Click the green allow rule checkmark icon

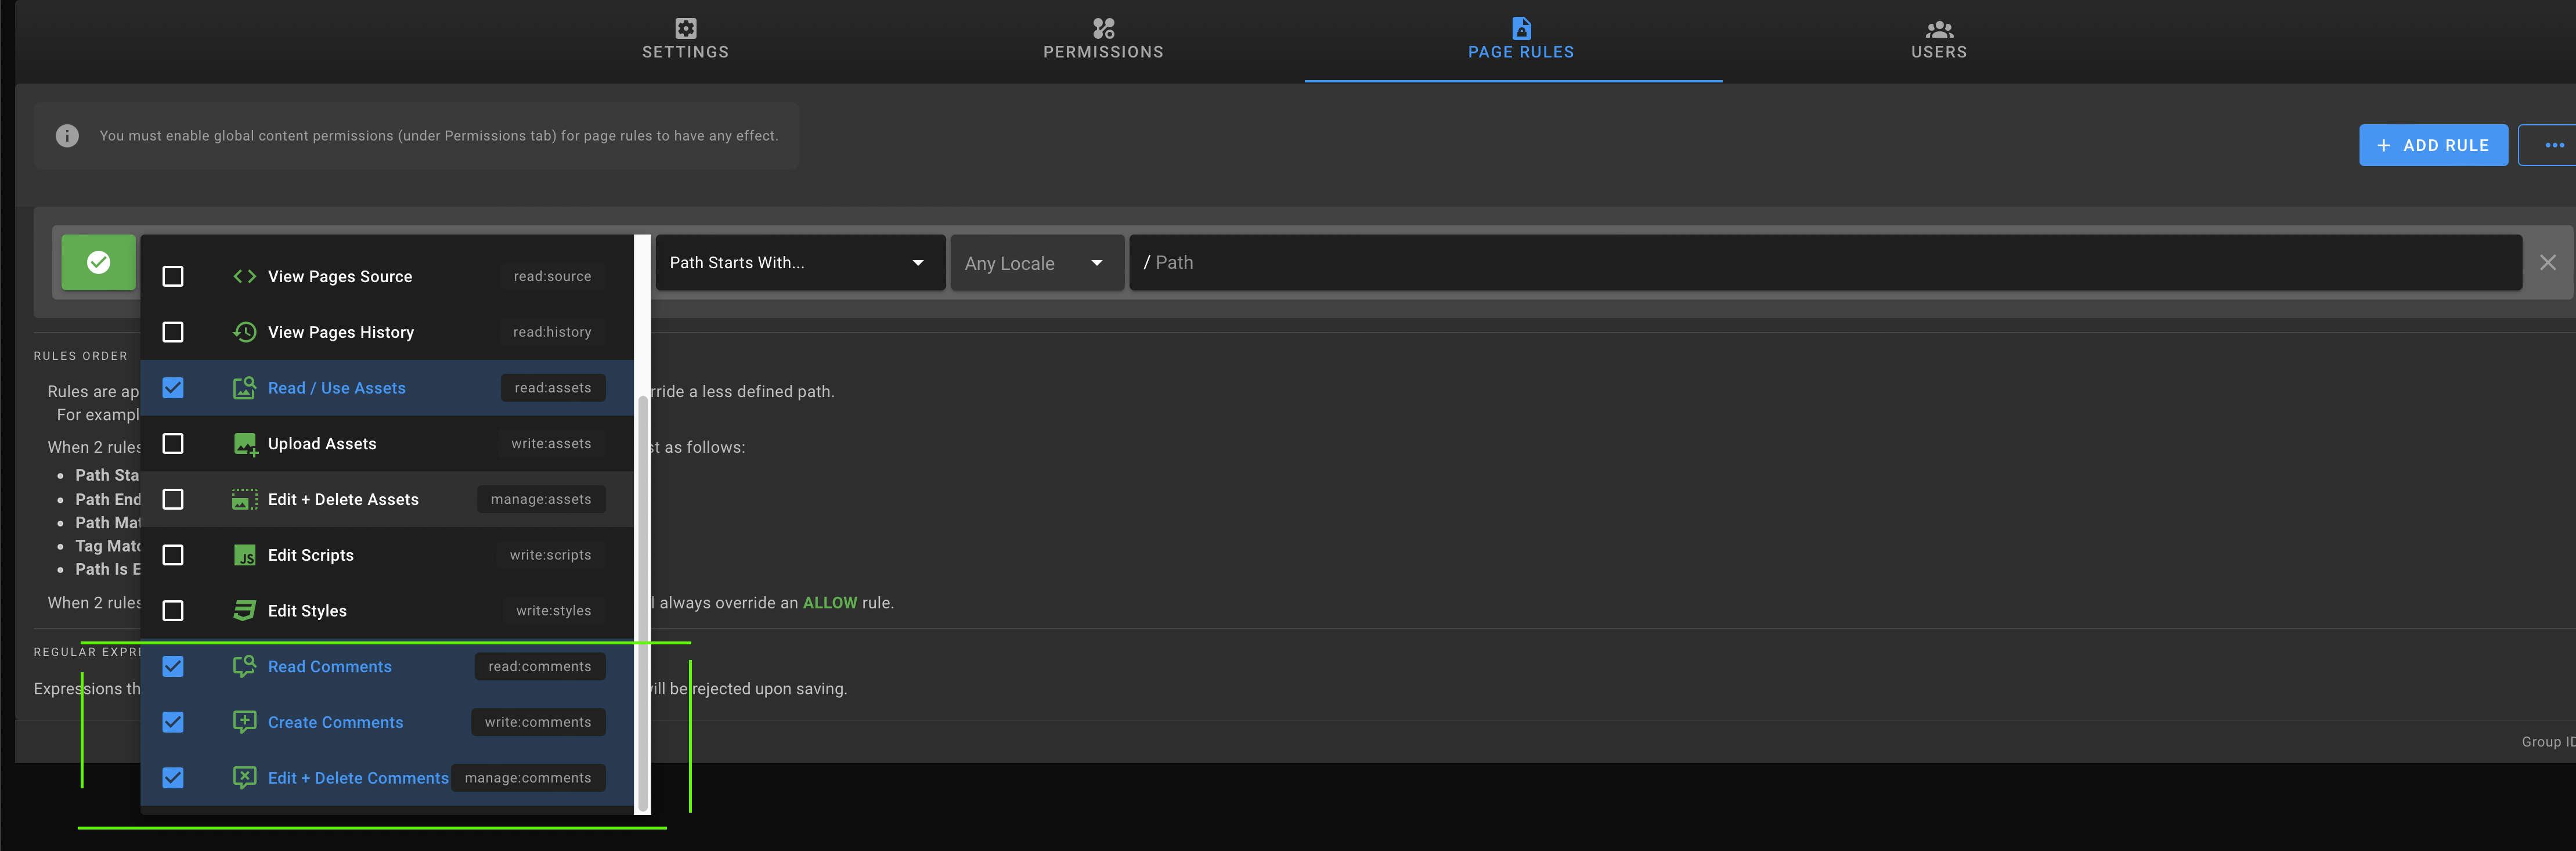[x=98, y=262]
